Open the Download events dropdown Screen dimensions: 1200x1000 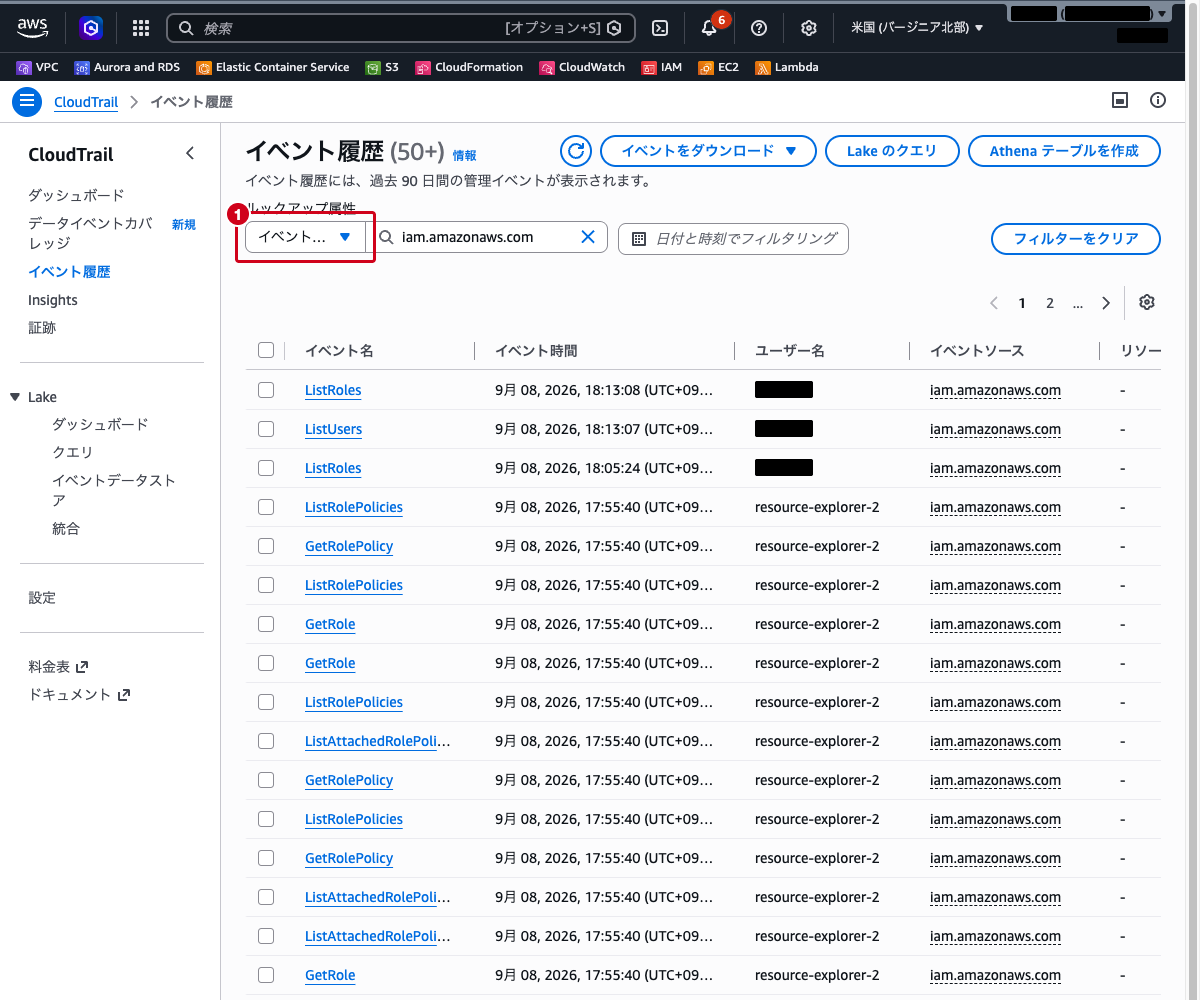click(708, 151)
